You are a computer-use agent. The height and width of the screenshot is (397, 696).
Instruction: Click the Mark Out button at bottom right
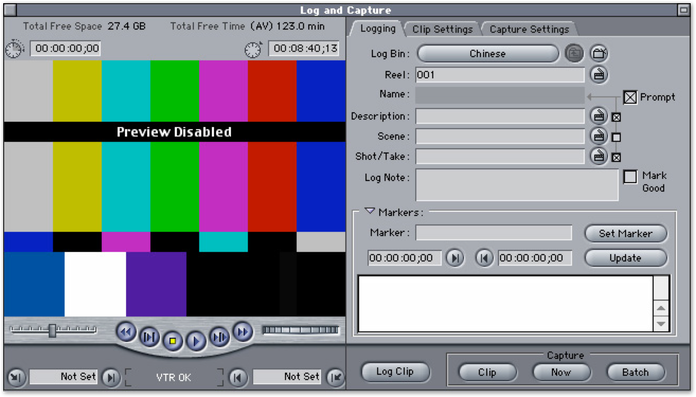click(x=335, y=377)
